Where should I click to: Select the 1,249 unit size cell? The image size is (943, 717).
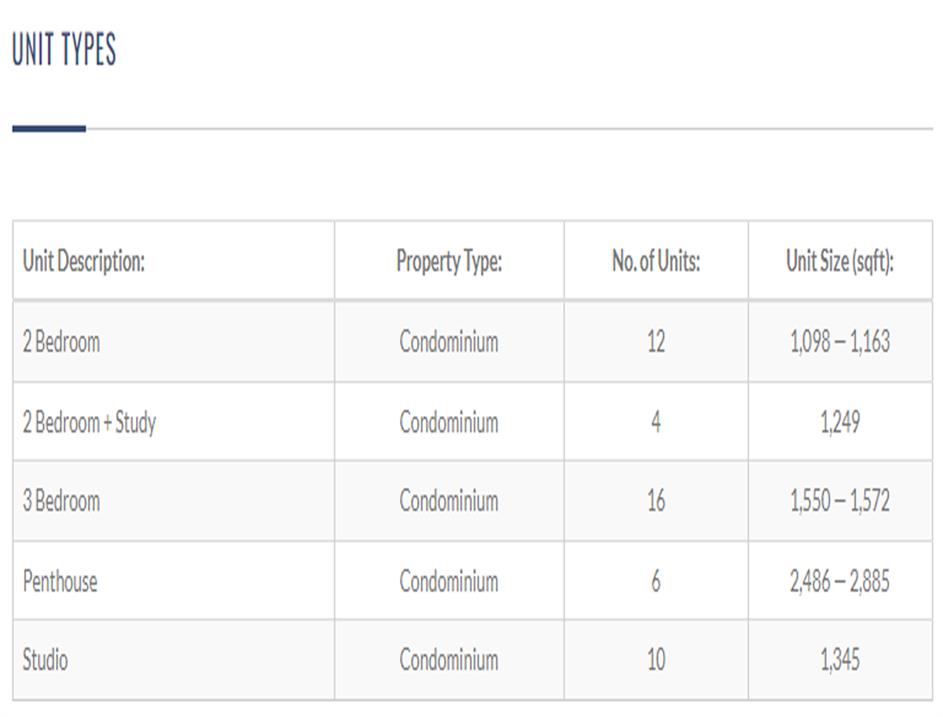pos(840,422)
